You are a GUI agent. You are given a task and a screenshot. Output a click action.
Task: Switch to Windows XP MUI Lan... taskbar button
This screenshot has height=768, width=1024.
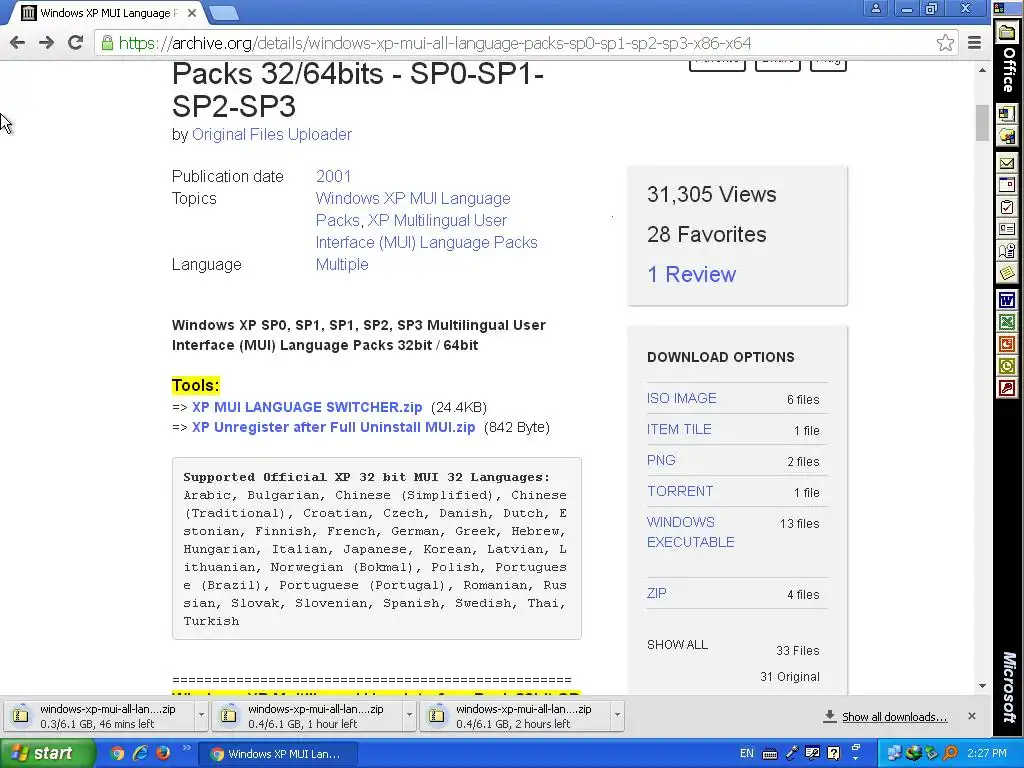(278, 754)
